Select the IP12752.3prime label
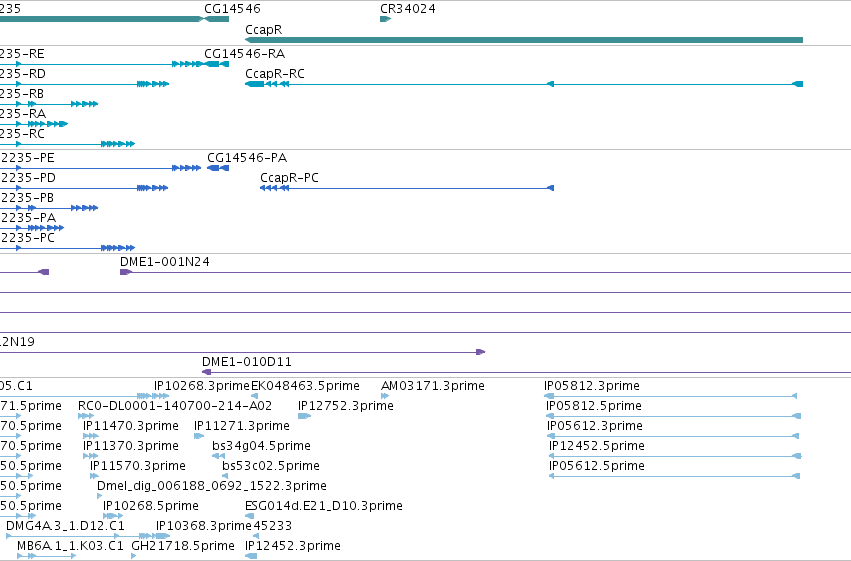The image size is (851, 561). (x=346, y=406)
